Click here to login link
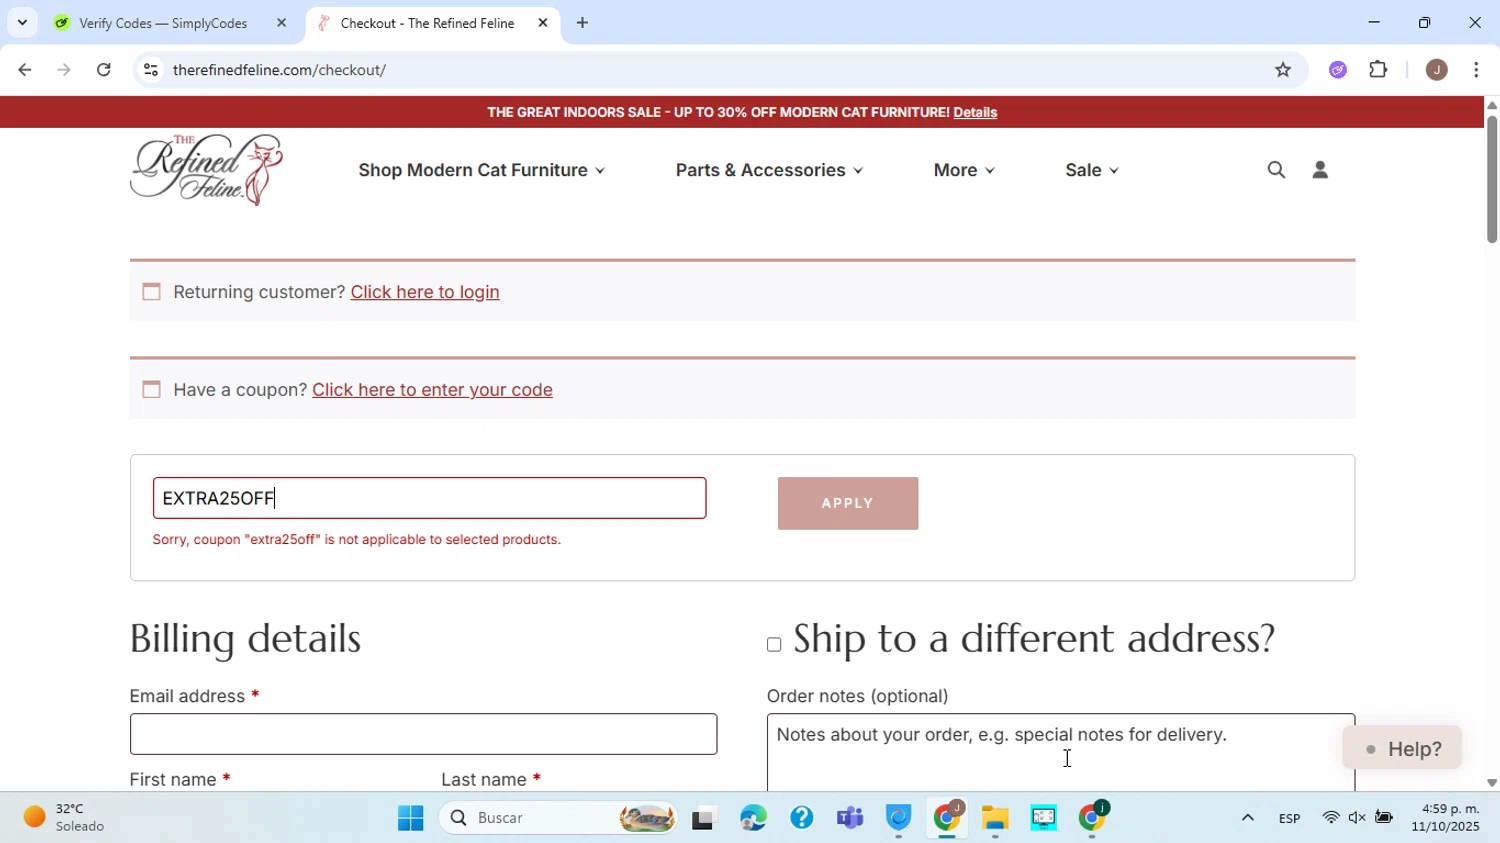Screen dimensions: 1500x843 [x=425, y=292]
